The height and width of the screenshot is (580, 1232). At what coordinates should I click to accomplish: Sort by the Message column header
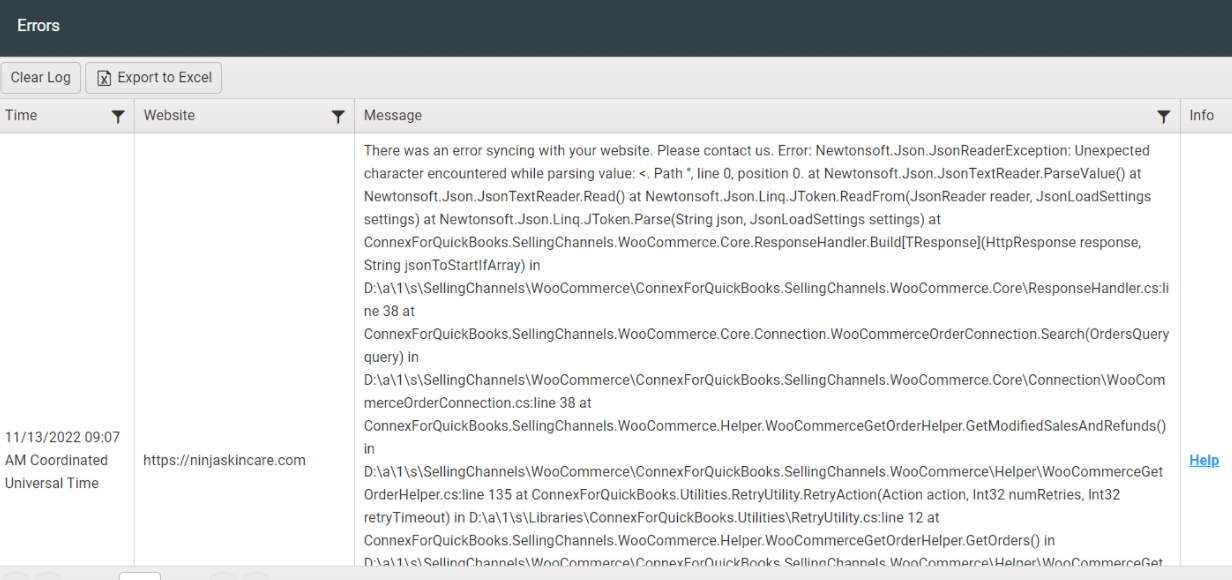tap(393, 115)
